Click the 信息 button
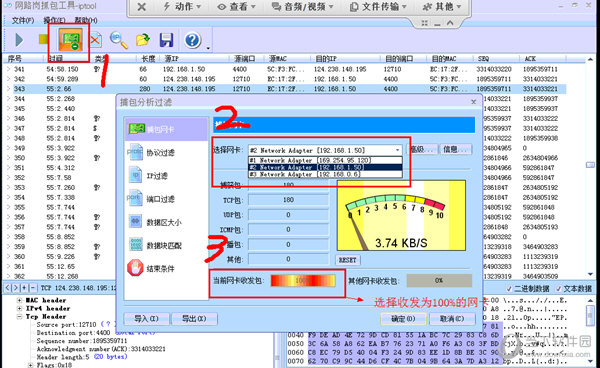This screenshot has height=368, width=600. [x=456, y=149]
